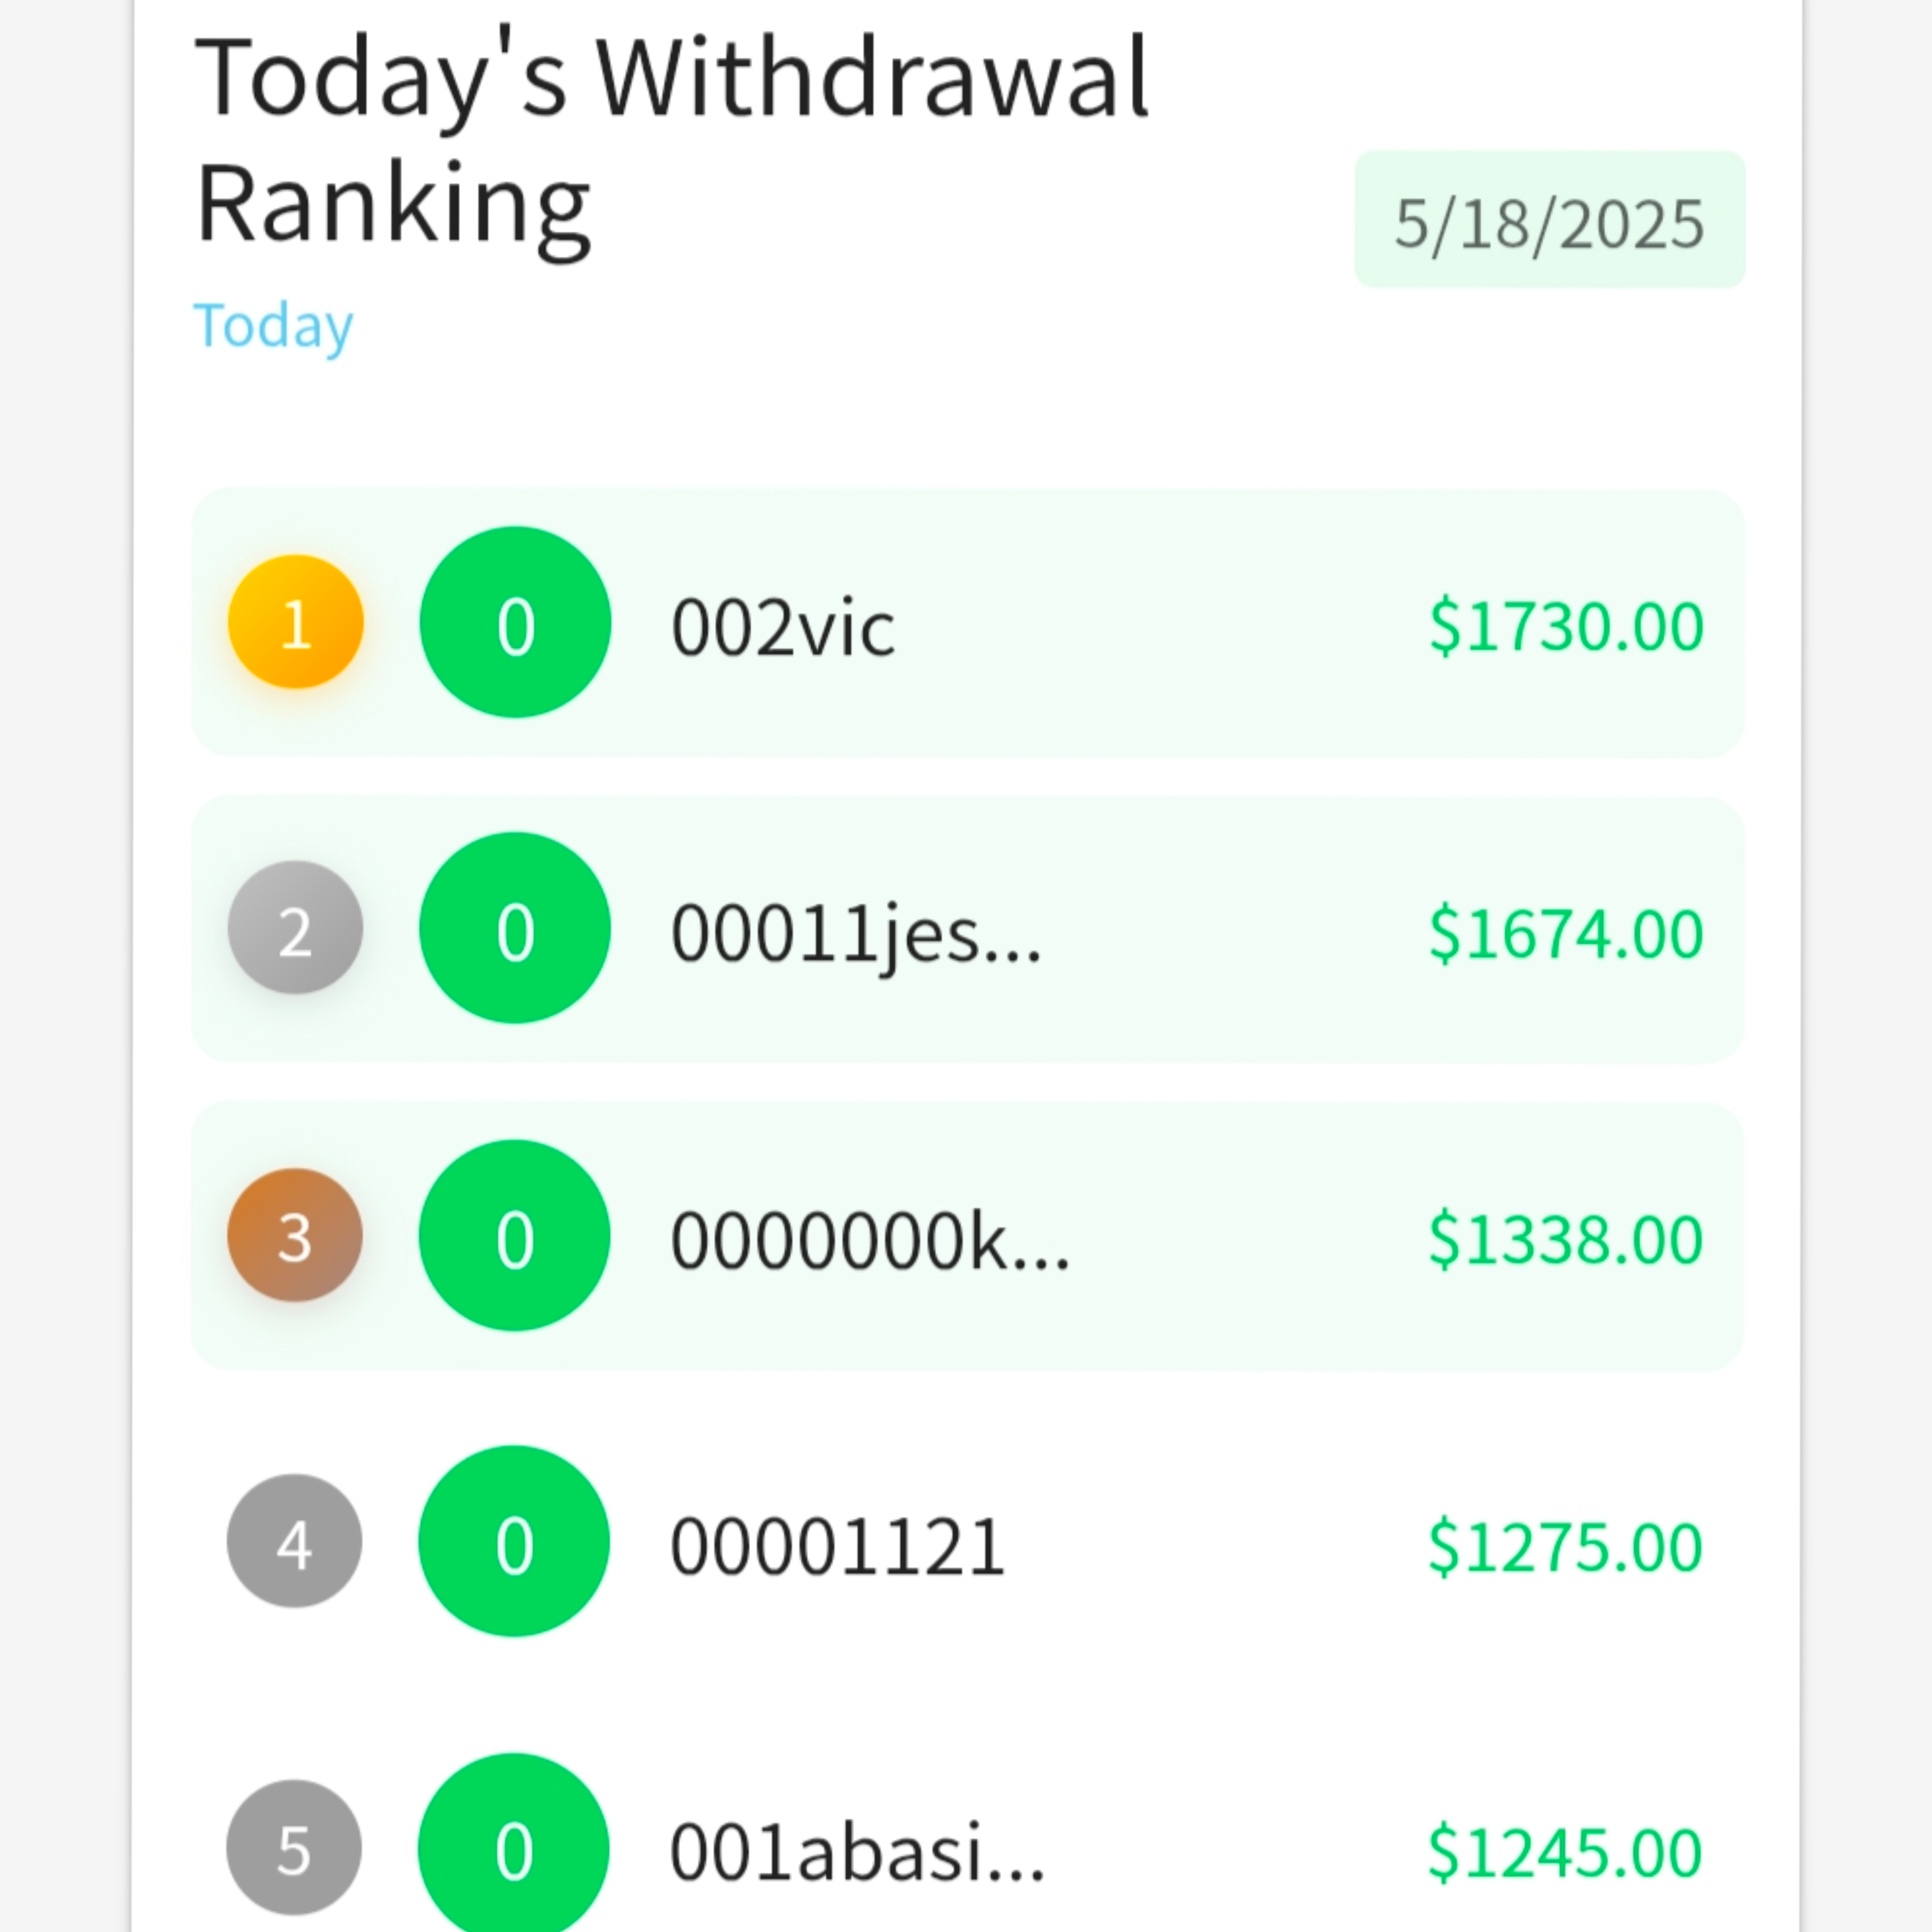1932x1932 pixels.
Task: Open the green avatar beside 00001121
Action: point(515,1541)
